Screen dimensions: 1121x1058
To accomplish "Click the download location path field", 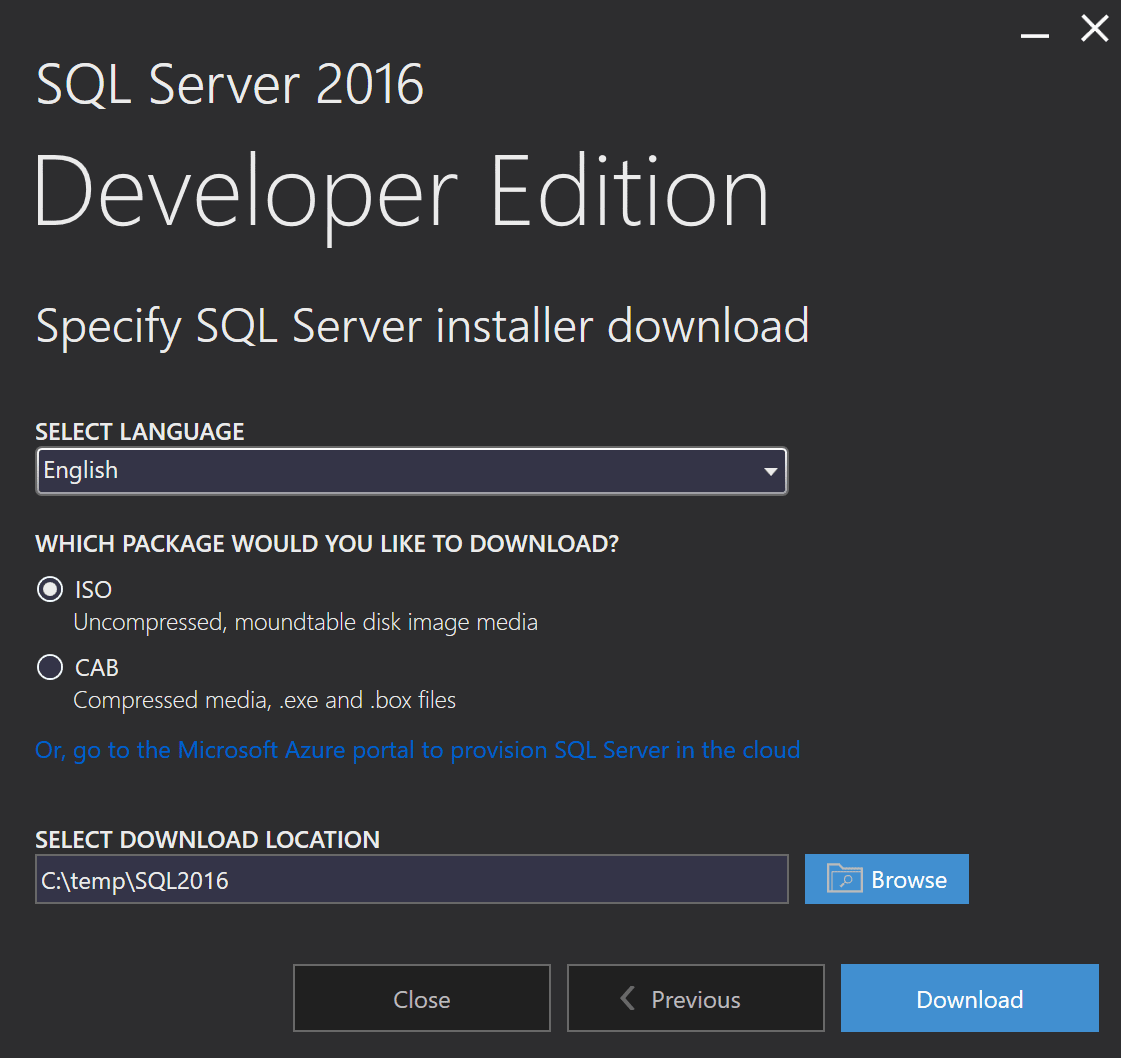I will (x=412, y=879).
